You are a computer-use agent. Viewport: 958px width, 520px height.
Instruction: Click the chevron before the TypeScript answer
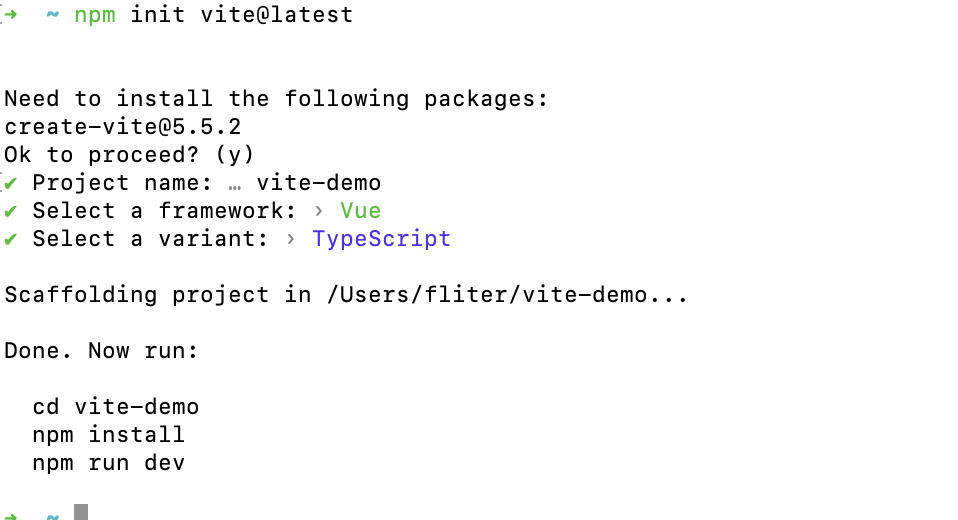pyautogui.click(x=291, y=239)
